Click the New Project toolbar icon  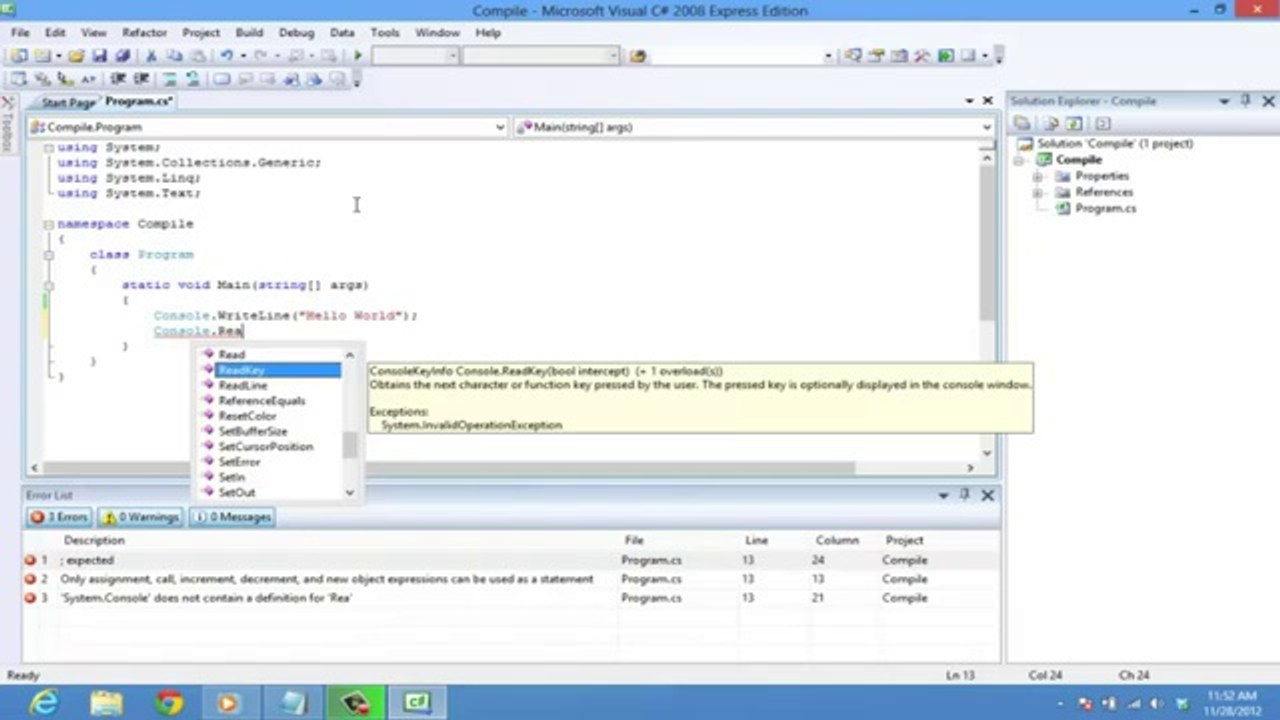click(x=19, y=56)
